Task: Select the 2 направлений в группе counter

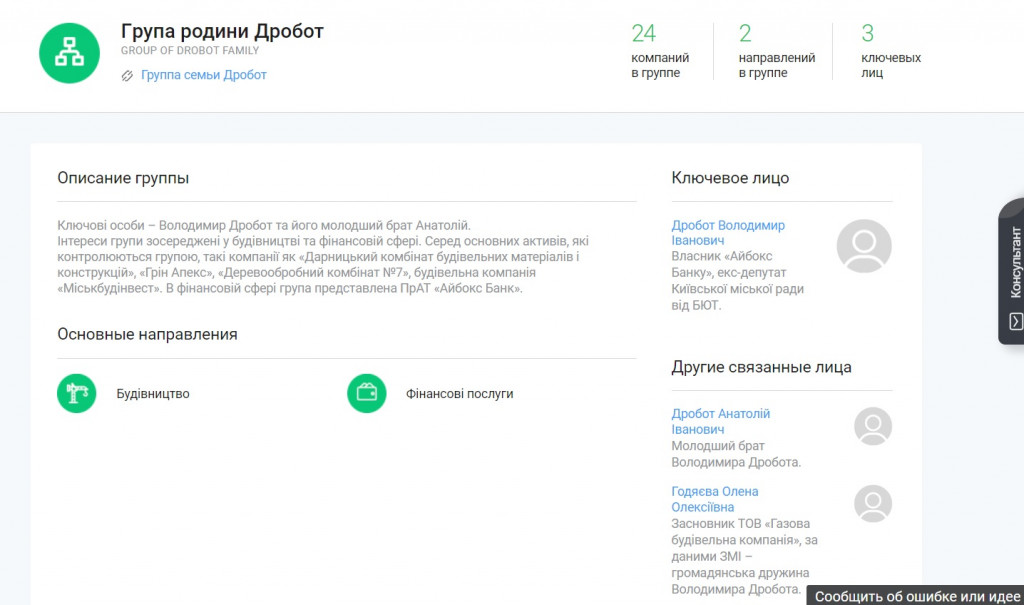Action: 776,51
